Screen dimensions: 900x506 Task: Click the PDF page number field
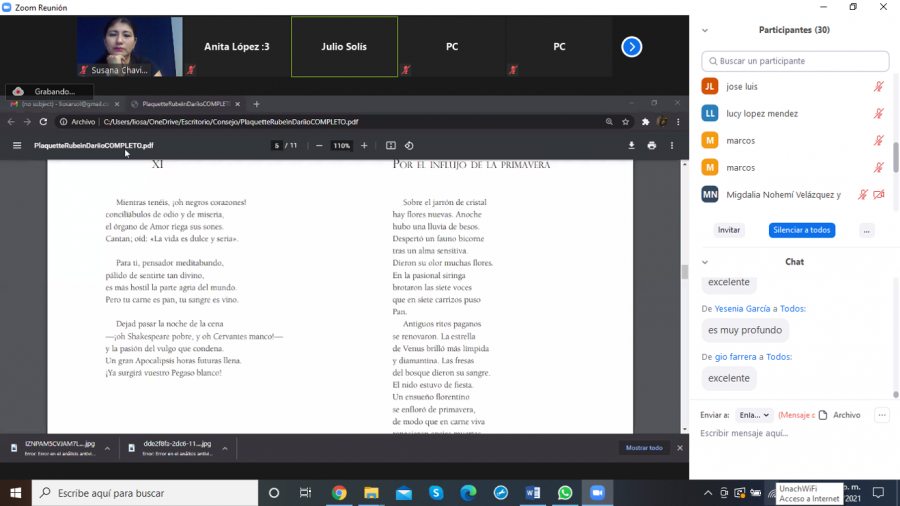pyautogui.click(x=277, y=146)
